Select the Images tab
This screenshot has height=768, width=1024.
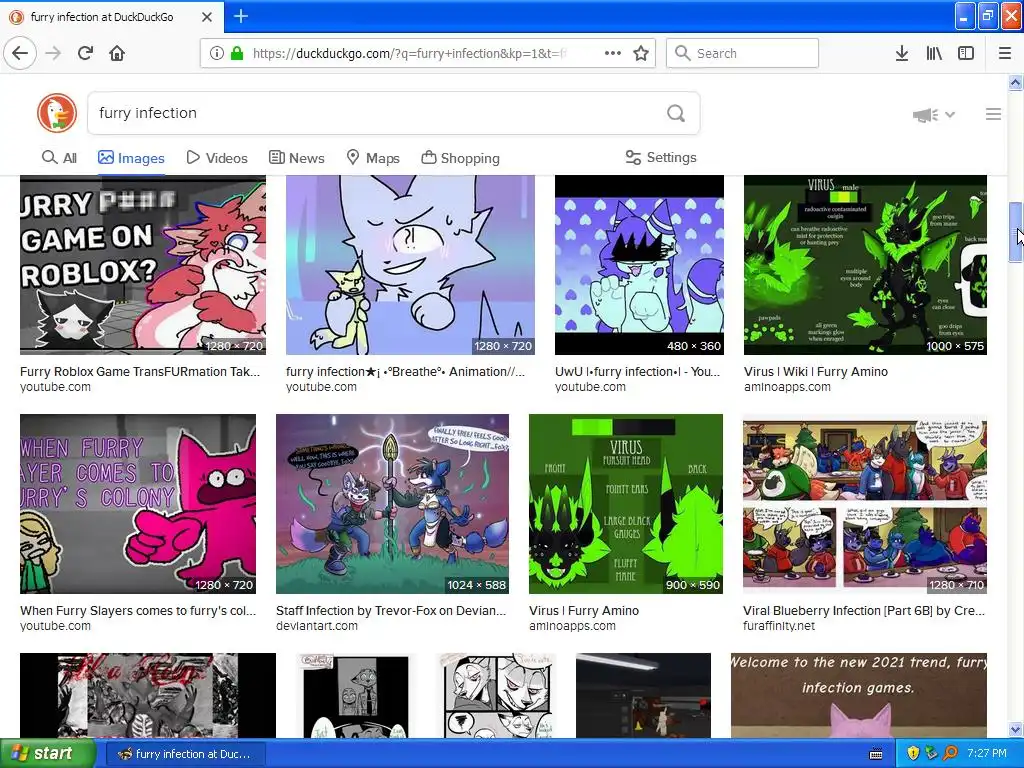[131, 158]
